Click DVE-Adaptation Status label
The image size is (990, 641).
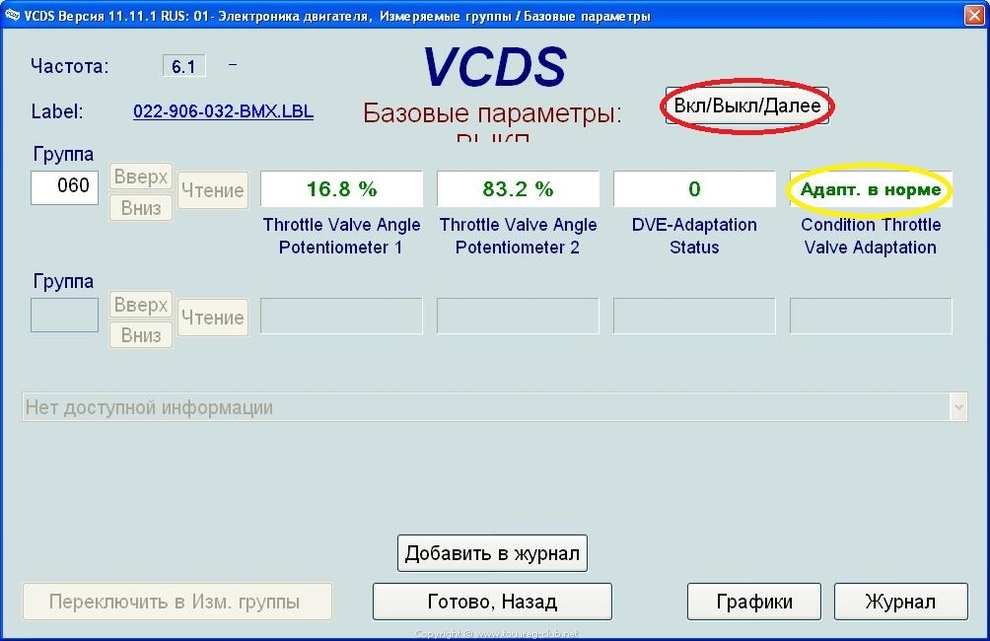(694, 236)
